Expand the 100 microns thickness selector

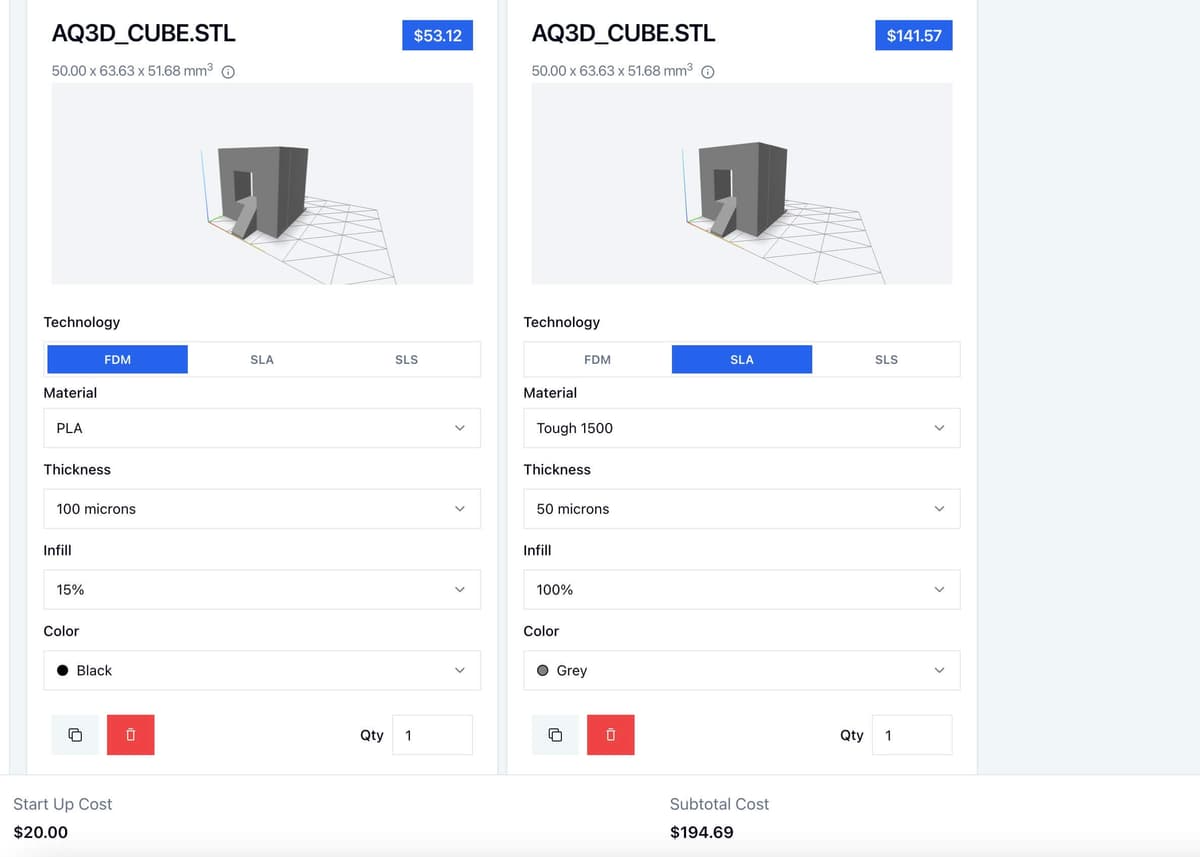262,508
